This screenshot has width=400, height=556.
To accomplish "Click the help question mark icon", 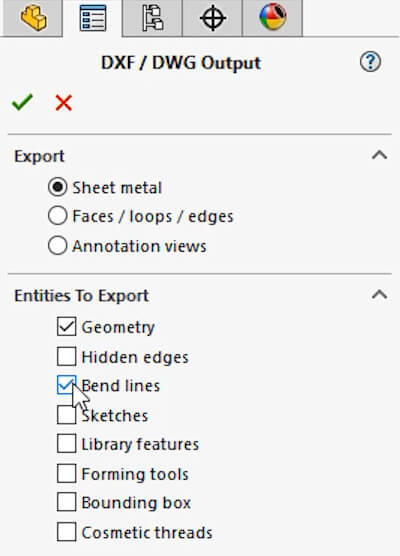I will (x=370, y=62).
